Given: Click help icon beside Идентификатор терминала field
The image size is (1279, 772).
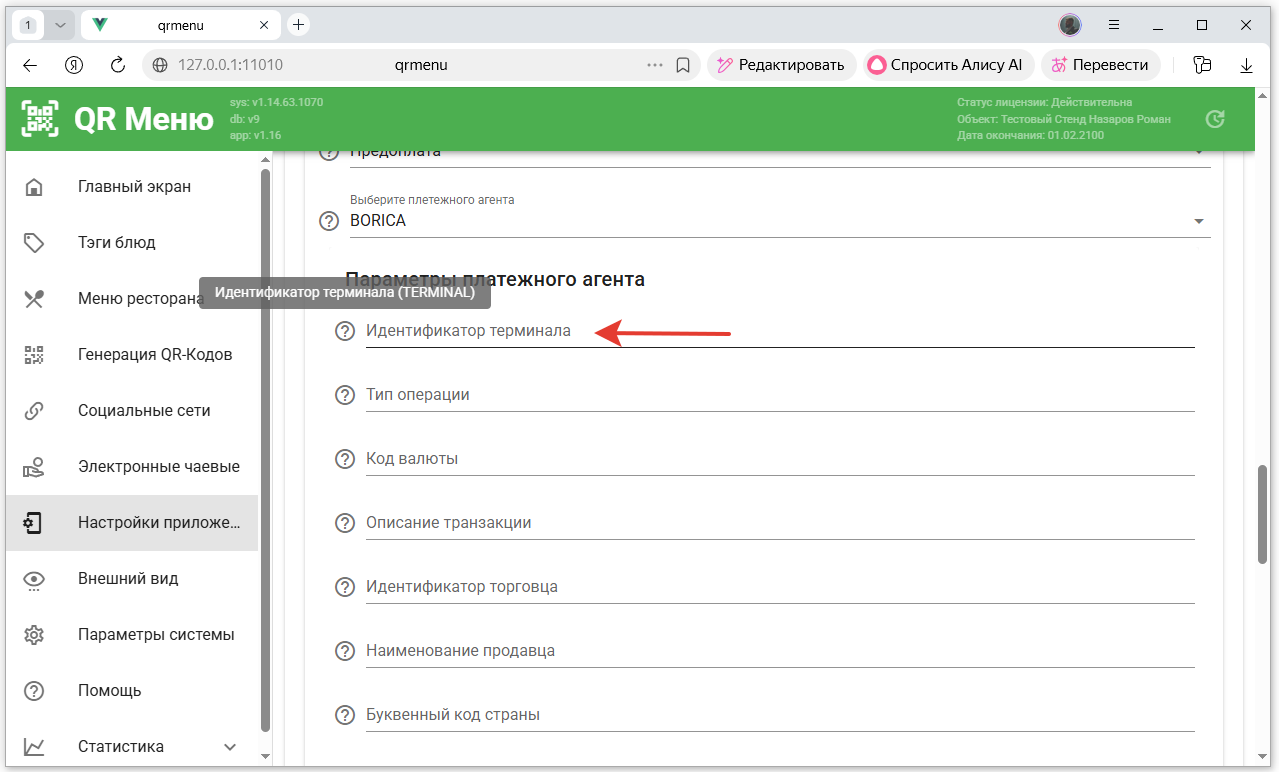Looking at the screenshot, I should click(x=345, y=331).
